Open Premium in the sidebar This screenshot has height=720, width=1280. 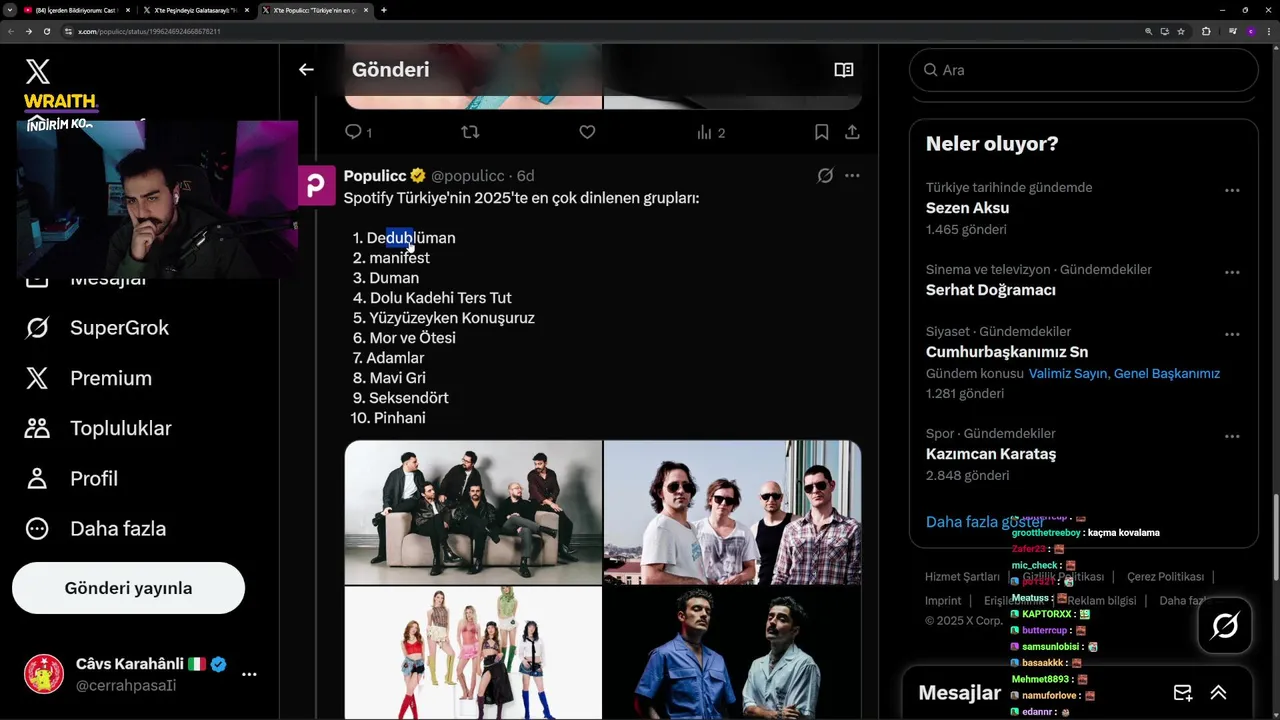tap(88, 378)
